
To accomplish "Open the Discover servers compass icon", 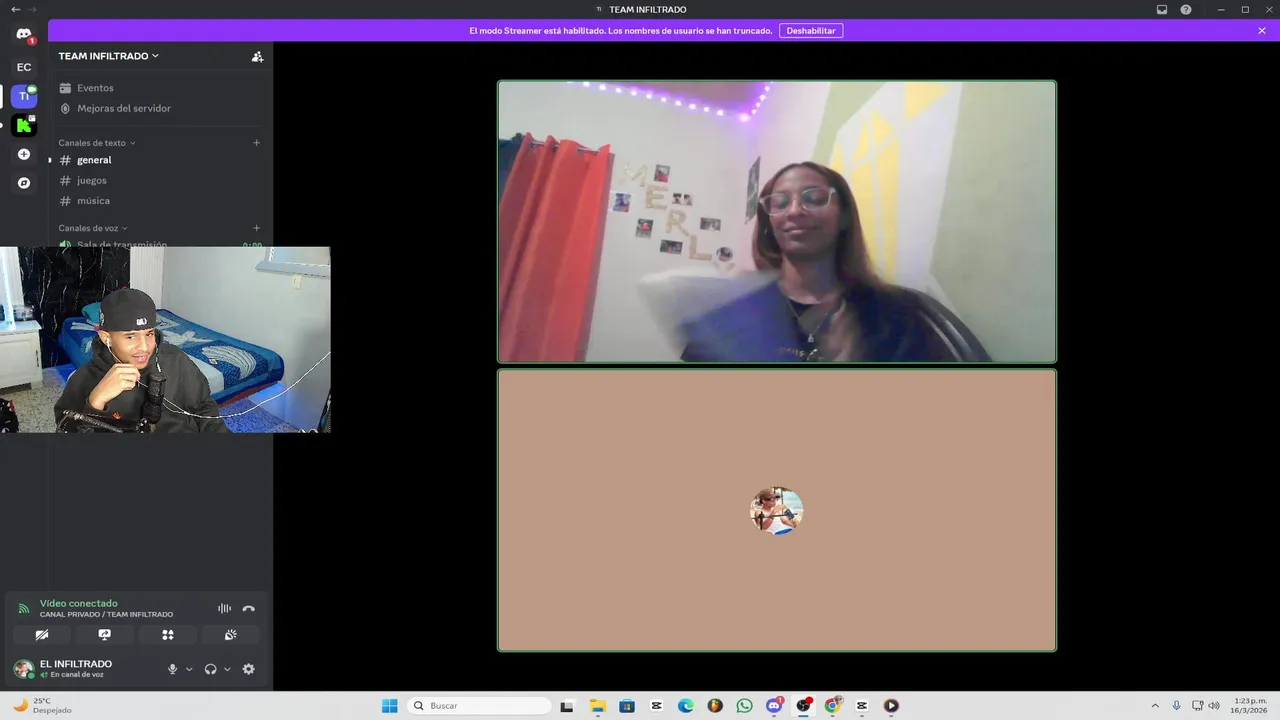I will [24, 183].
